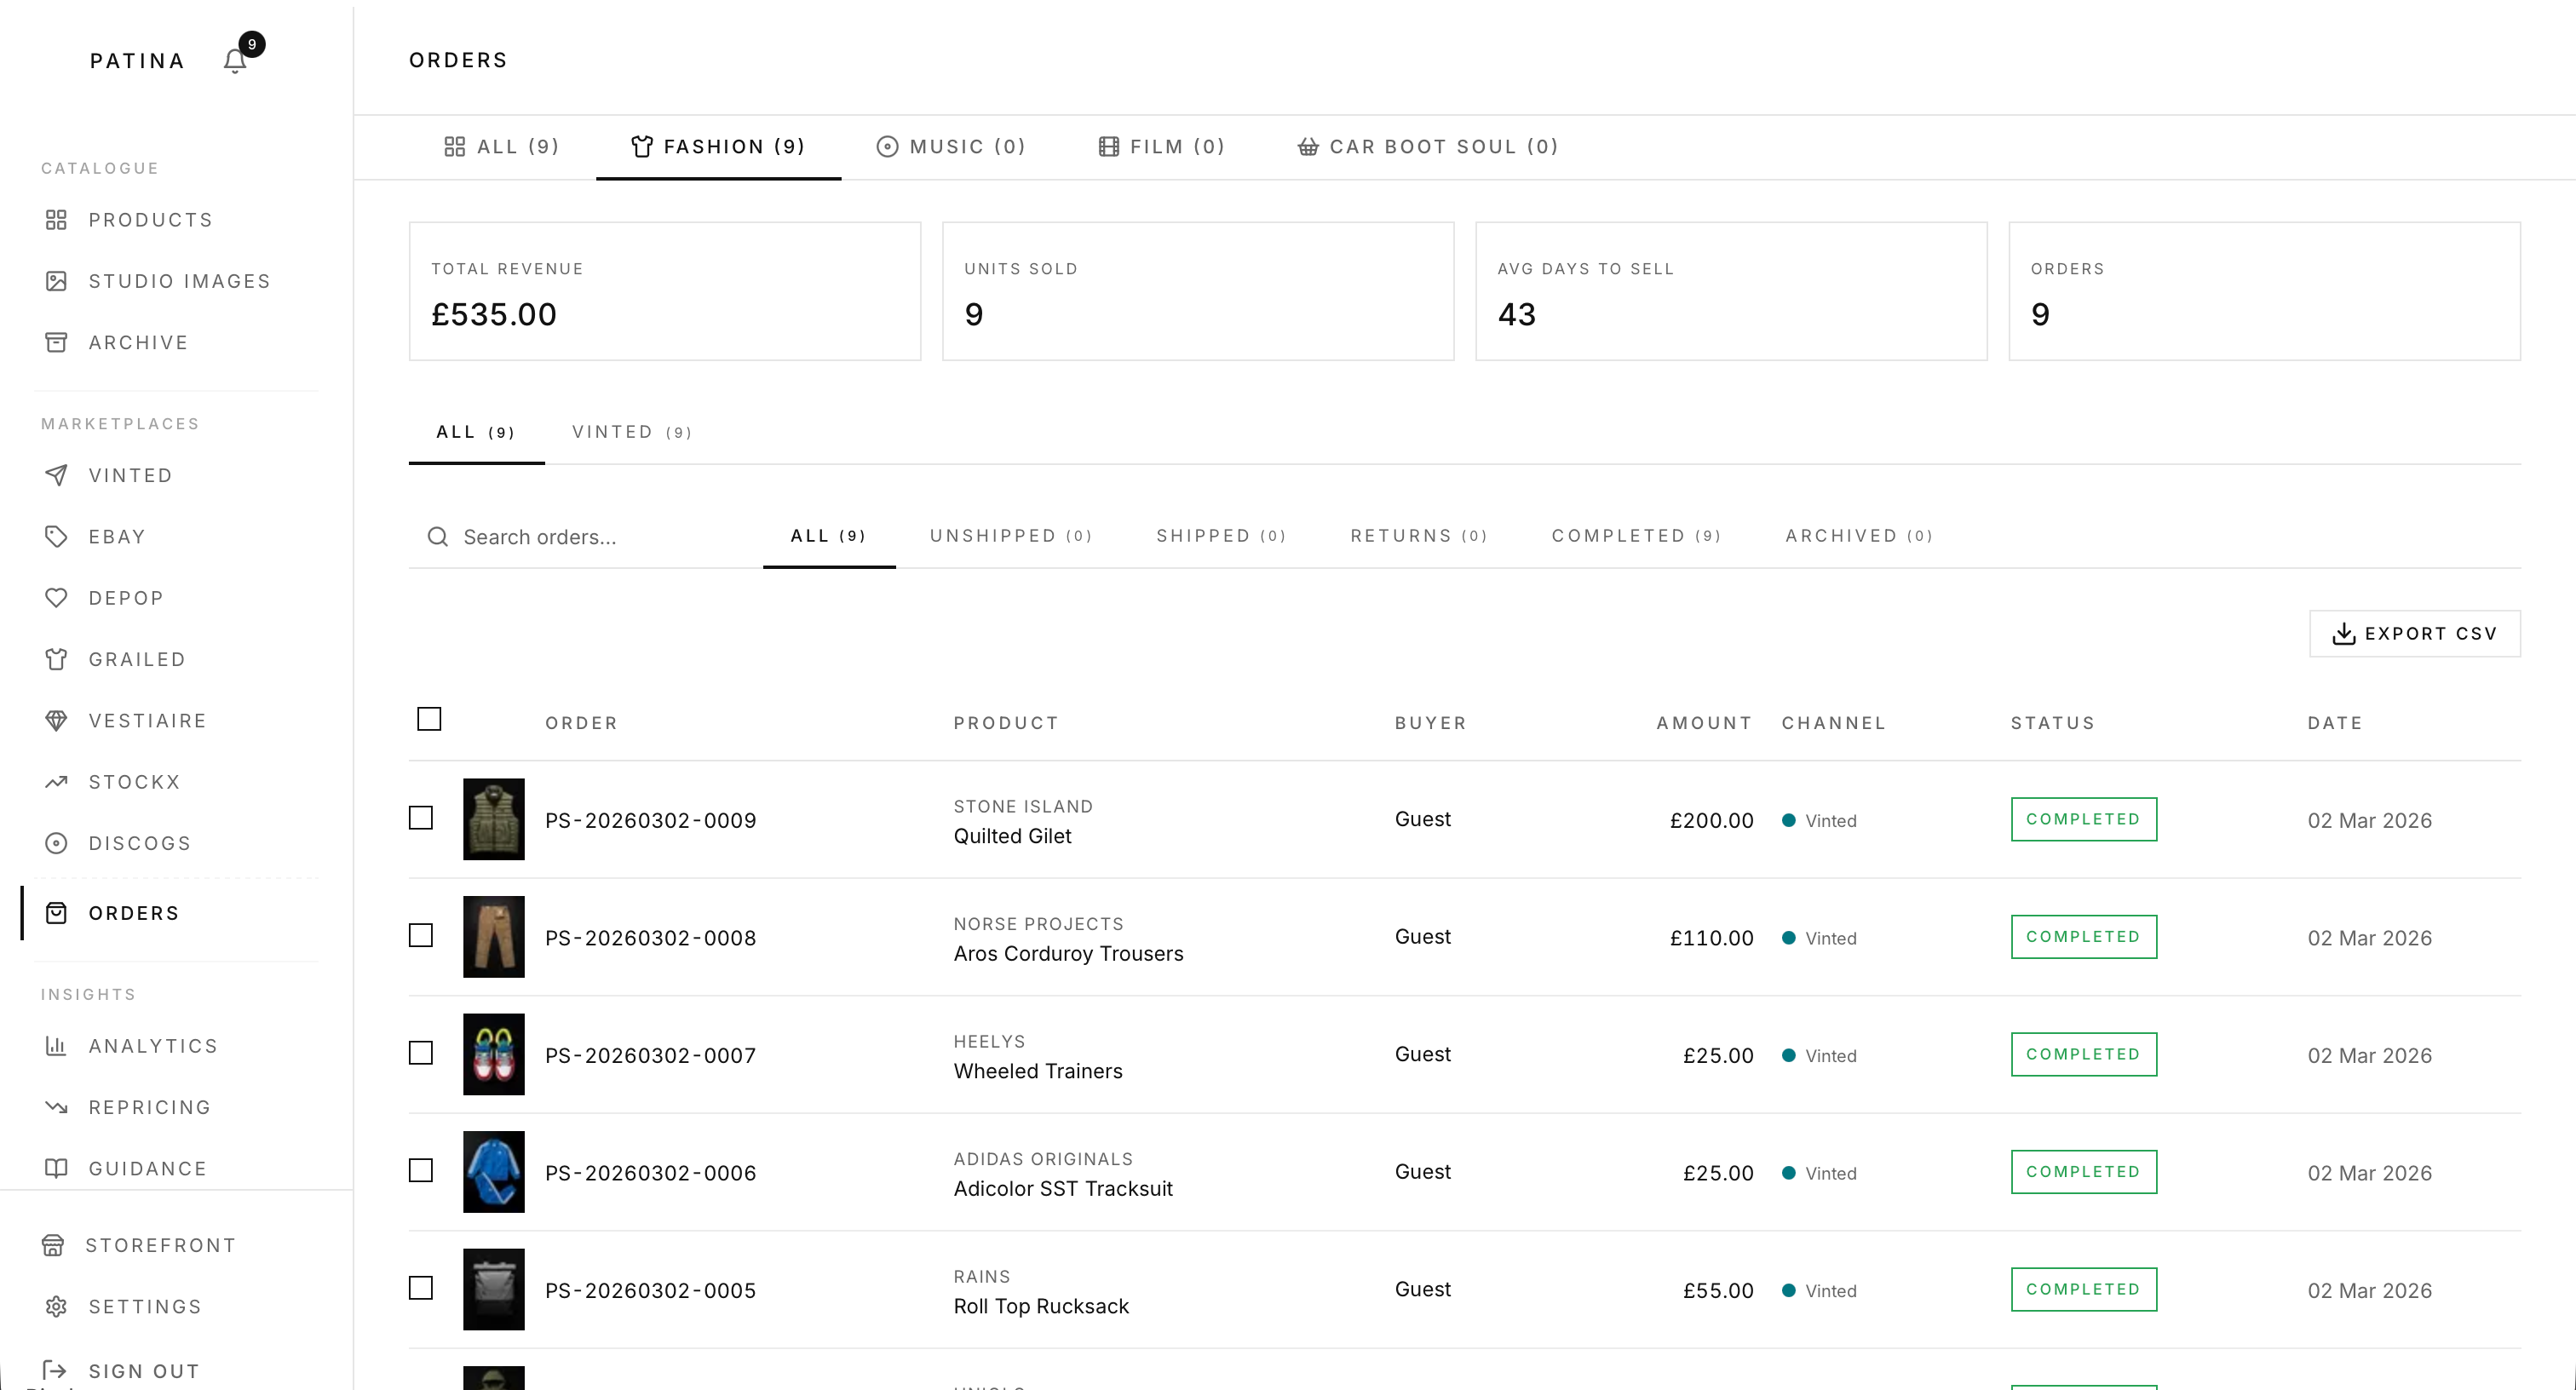Select order PS-20260302-0009 checkbox
2576x1390 pixels.
pos(421,818)
